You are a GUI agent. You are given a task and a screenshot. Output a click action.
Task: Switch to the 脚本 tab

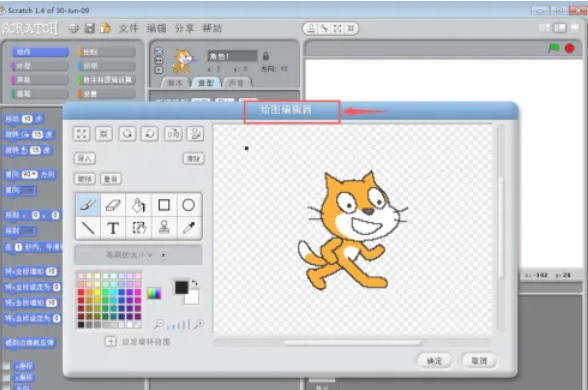175,83
